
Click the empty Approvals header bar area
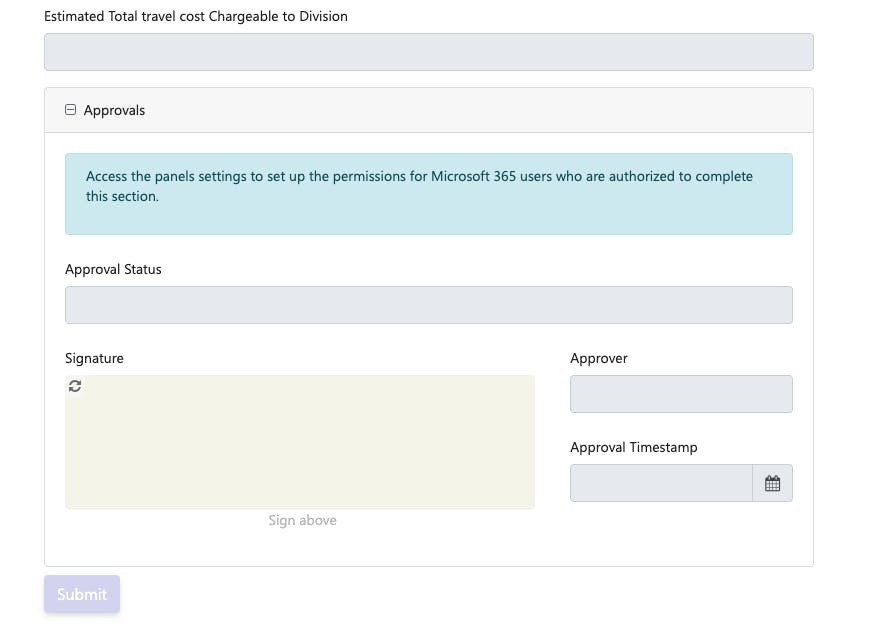(x=480, y=110)
